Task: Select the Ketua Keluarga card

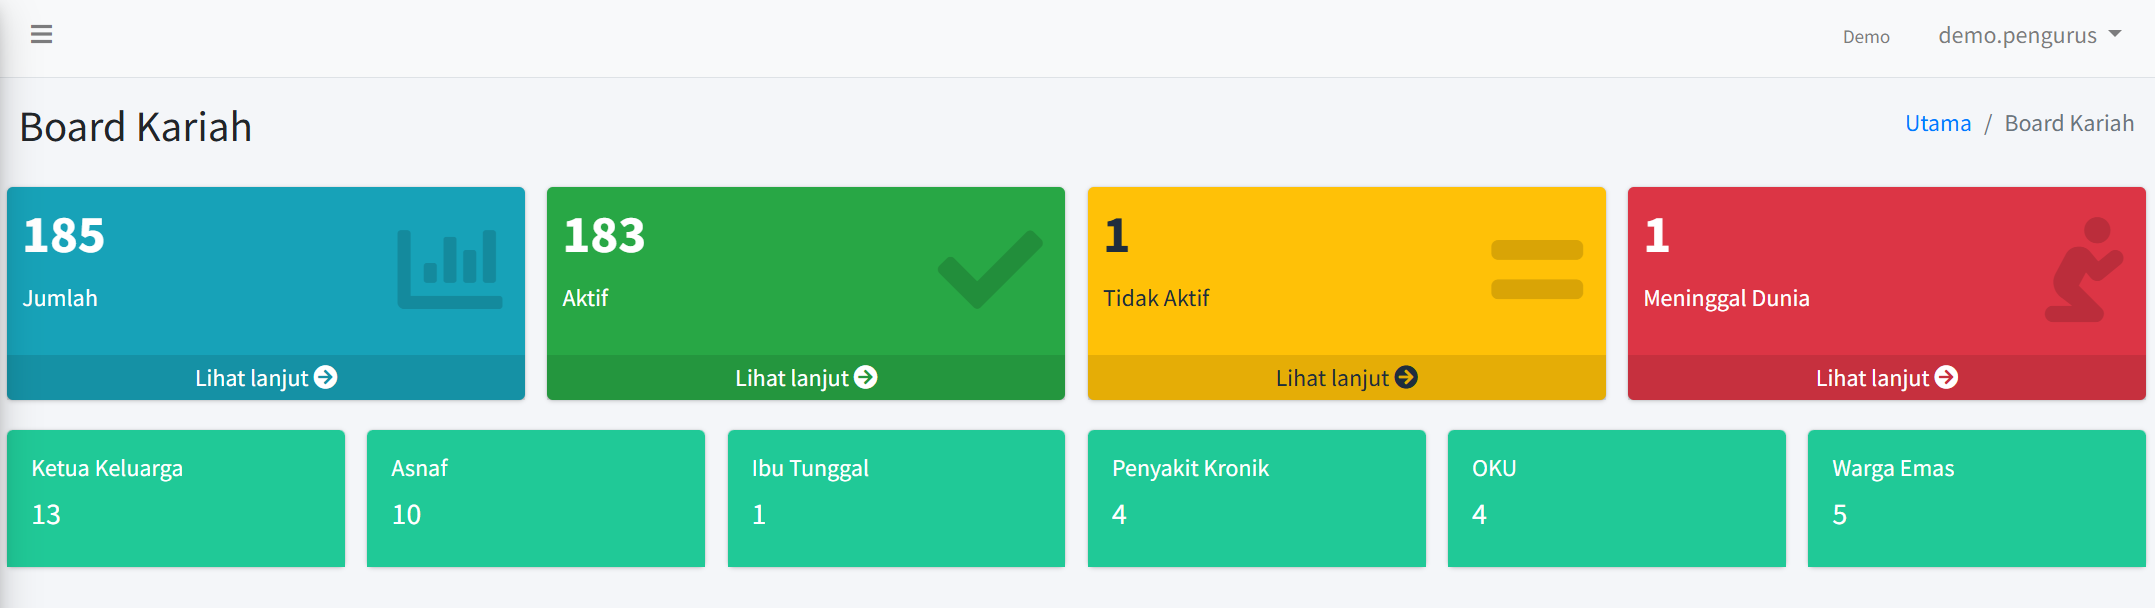Action: (176, 498)
